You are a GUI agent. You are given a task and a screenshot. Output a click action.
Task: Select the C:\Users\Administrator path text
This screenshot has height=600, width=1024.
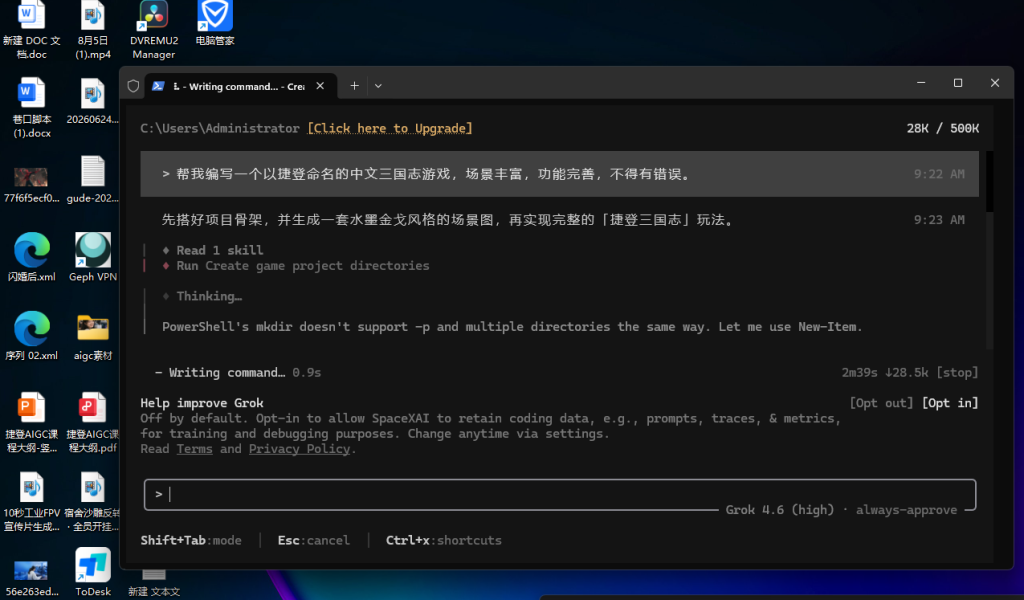pyautogui.click(x=220, y=129)
